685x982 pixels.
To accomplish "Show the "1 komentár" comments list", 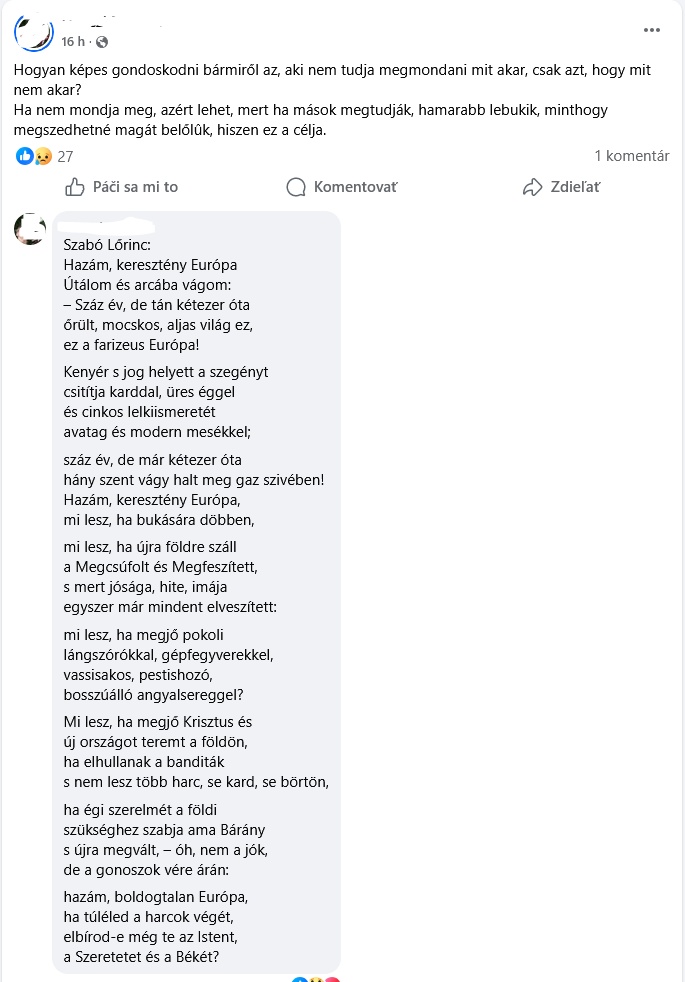I will coord(631,156).
